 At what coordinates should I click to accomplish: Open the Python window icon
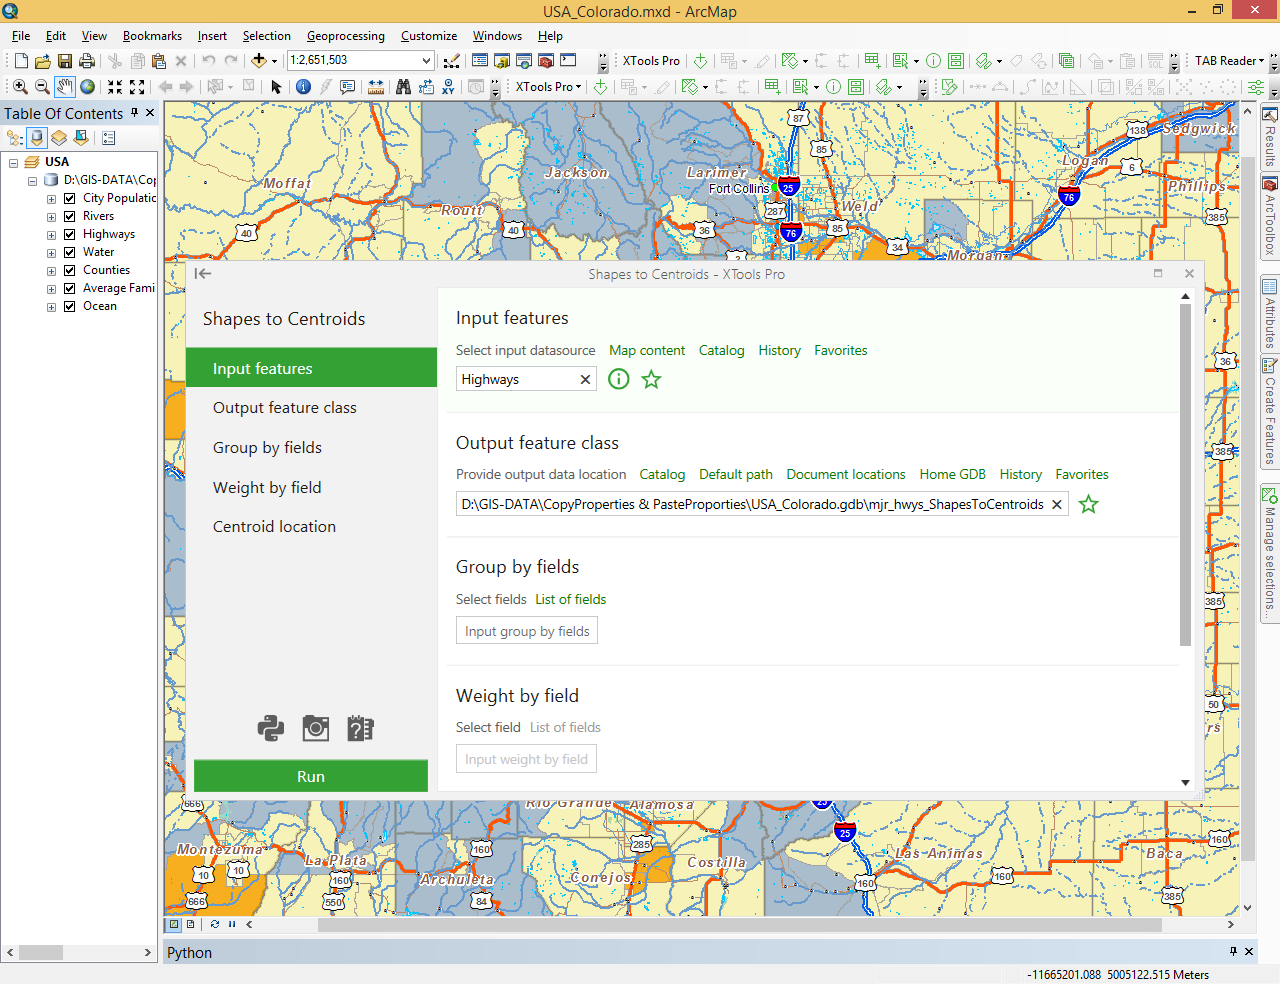click(568, 61)
